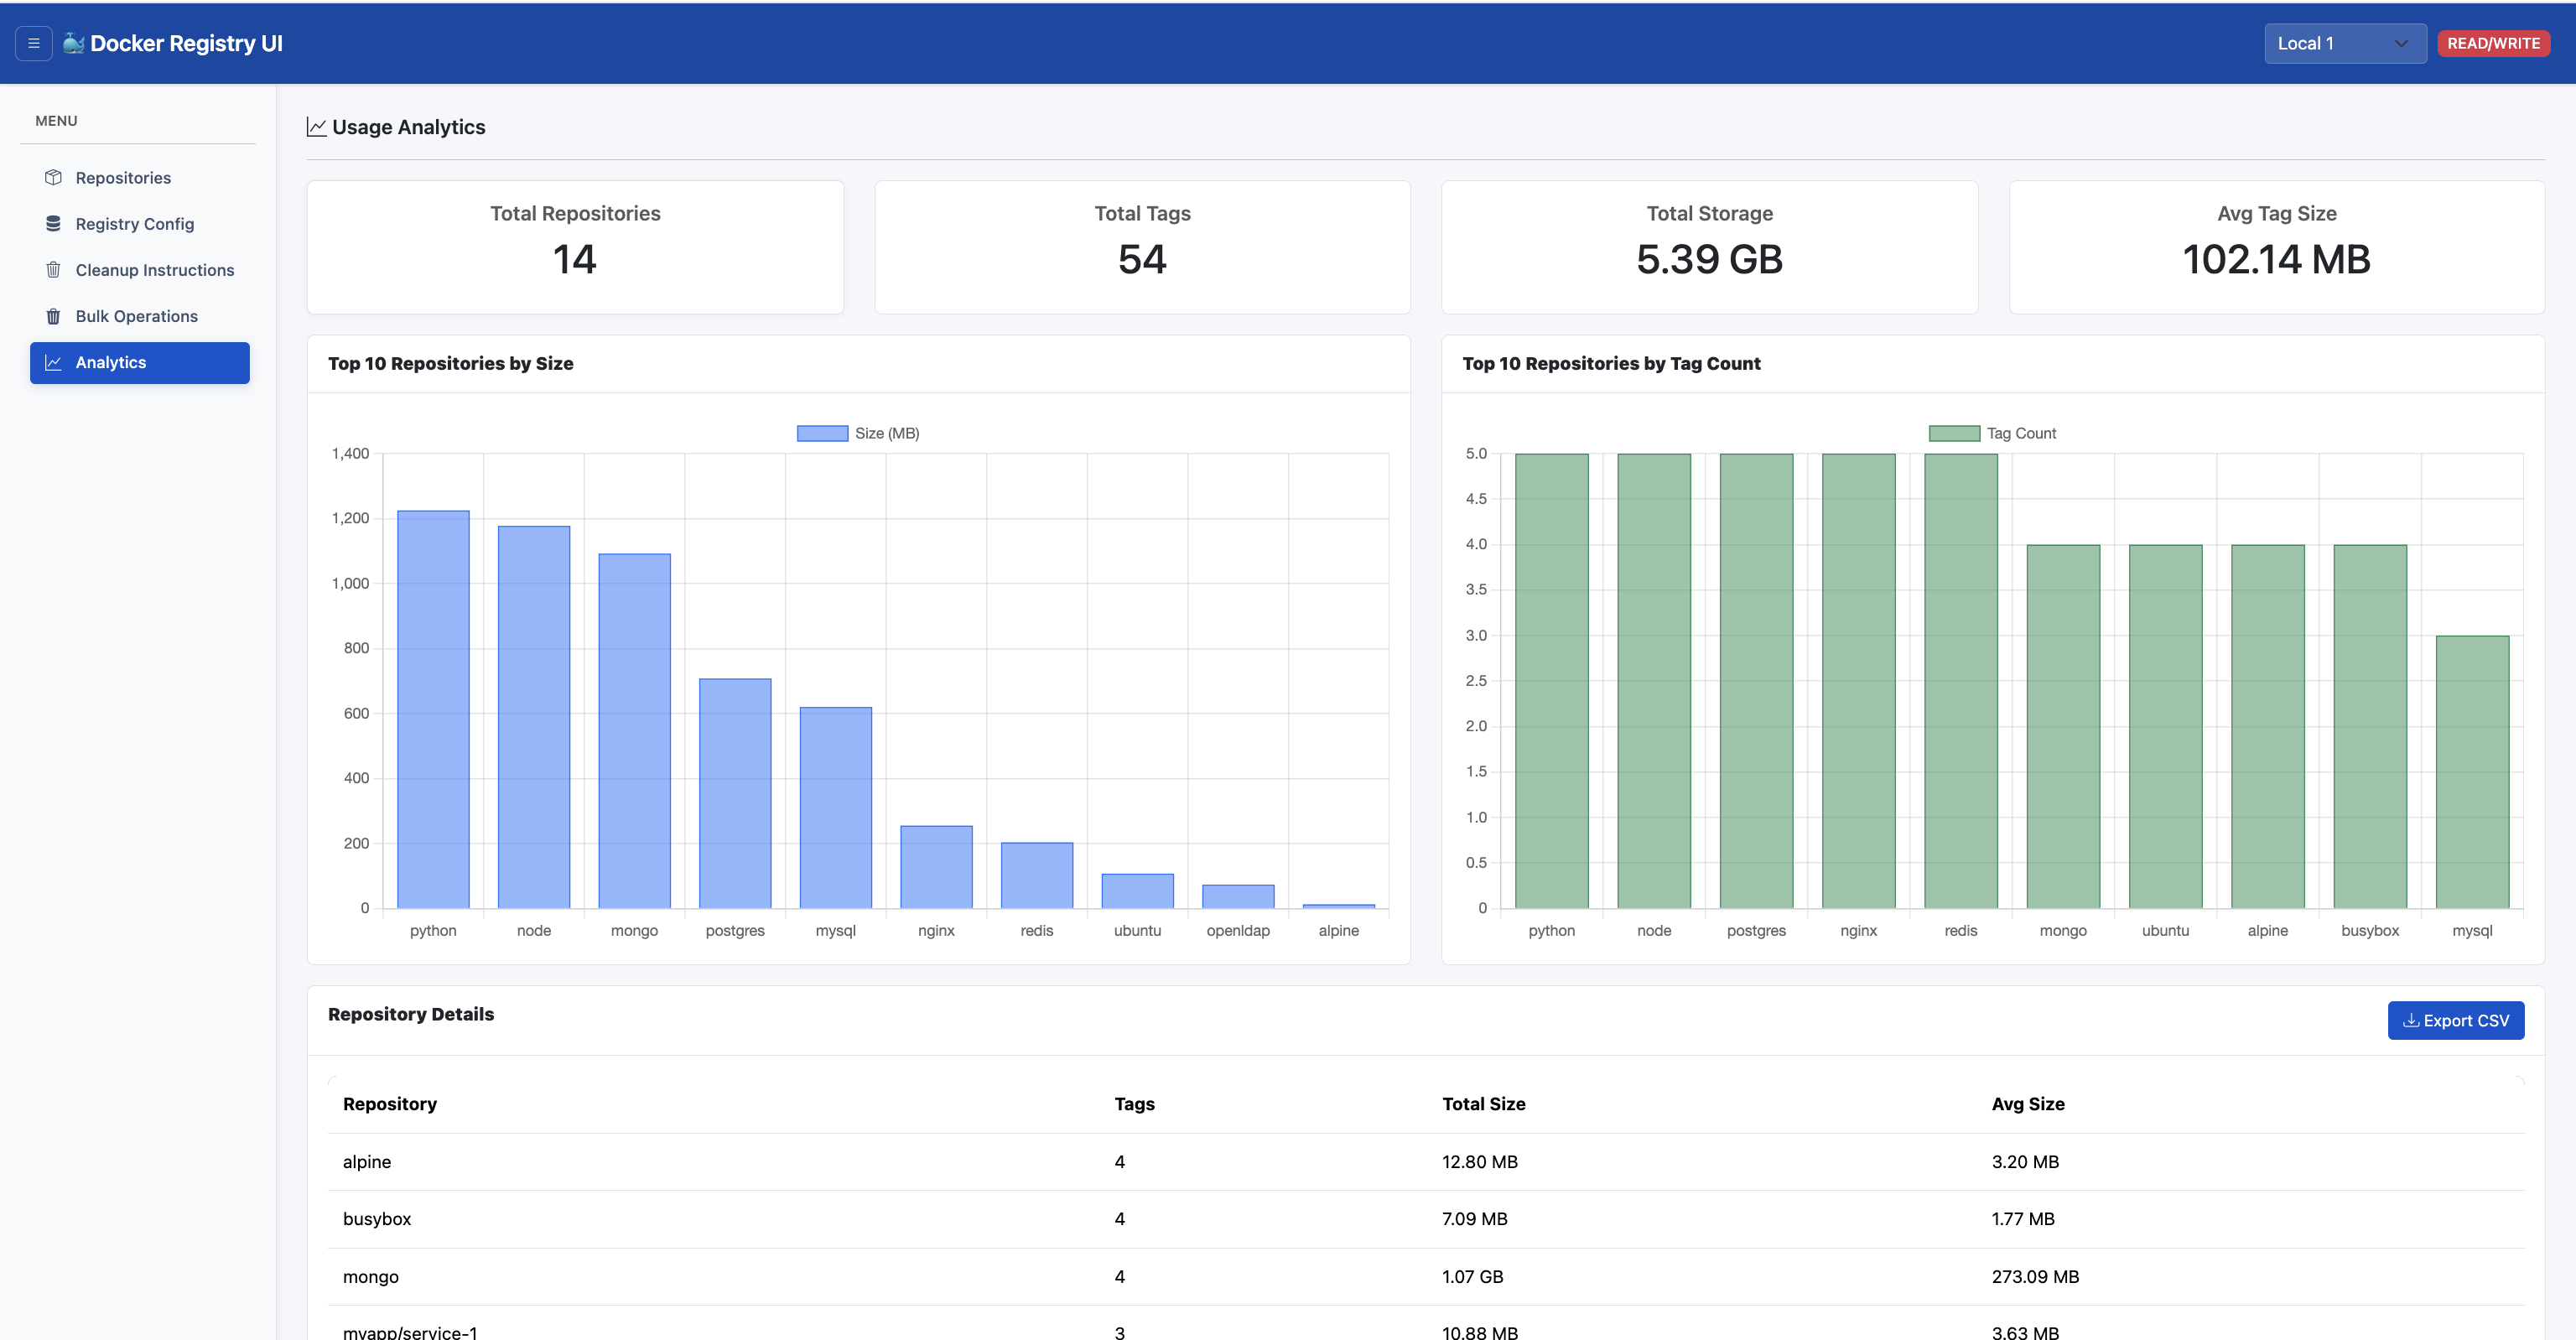2576x1340 pixels.
Task: Click the Cleanup Instructions trash icon
Action: click(53, 269)
